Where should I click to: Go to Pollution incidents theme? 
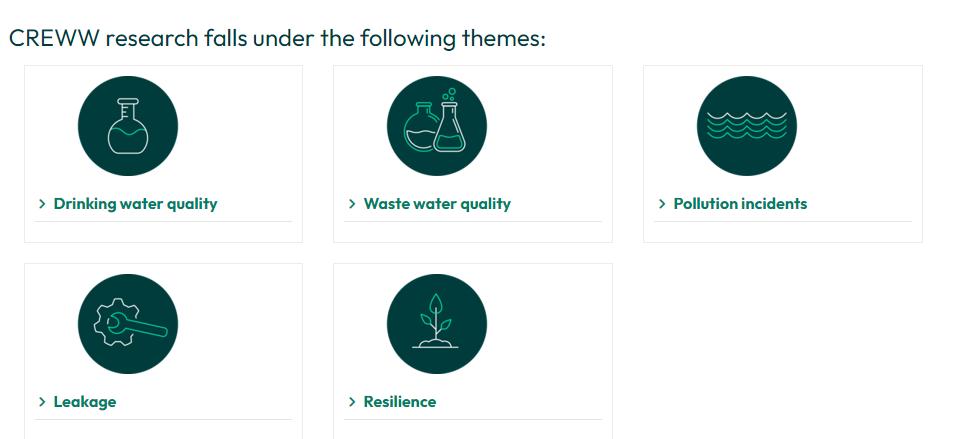pyautogui.click(x=740, y=204)
